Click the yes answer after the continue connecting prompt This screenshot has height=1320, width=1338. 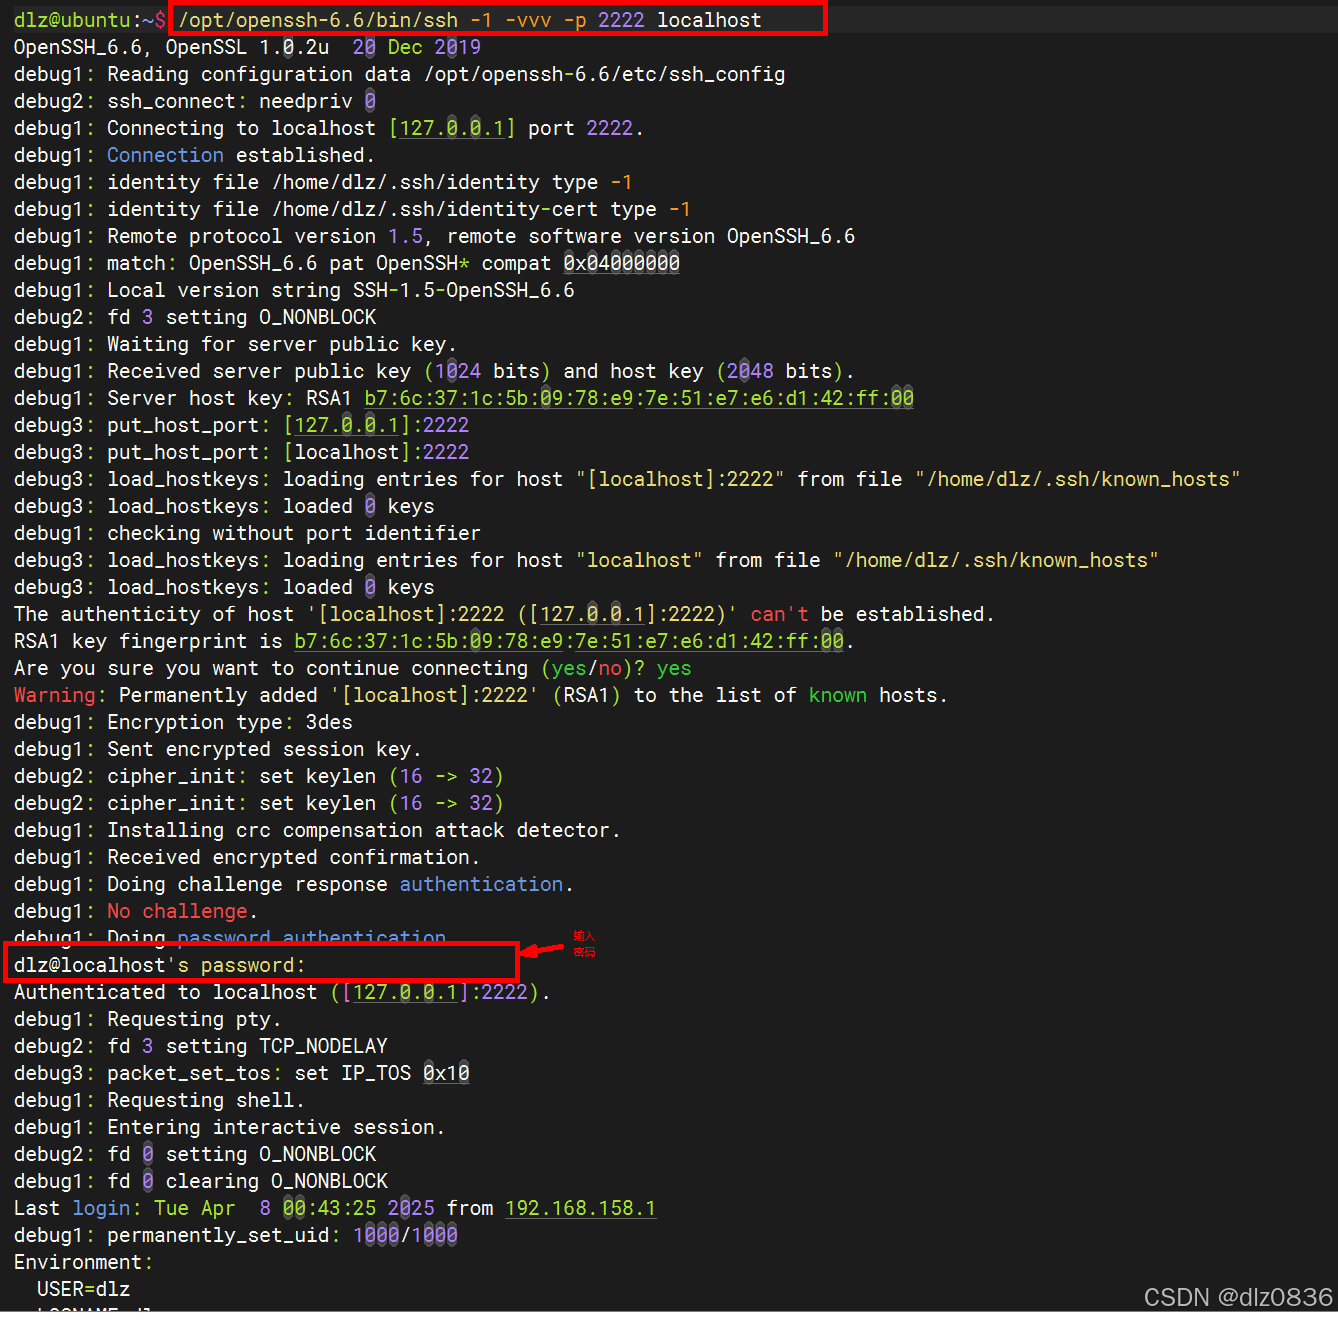(x=673, y=668)
